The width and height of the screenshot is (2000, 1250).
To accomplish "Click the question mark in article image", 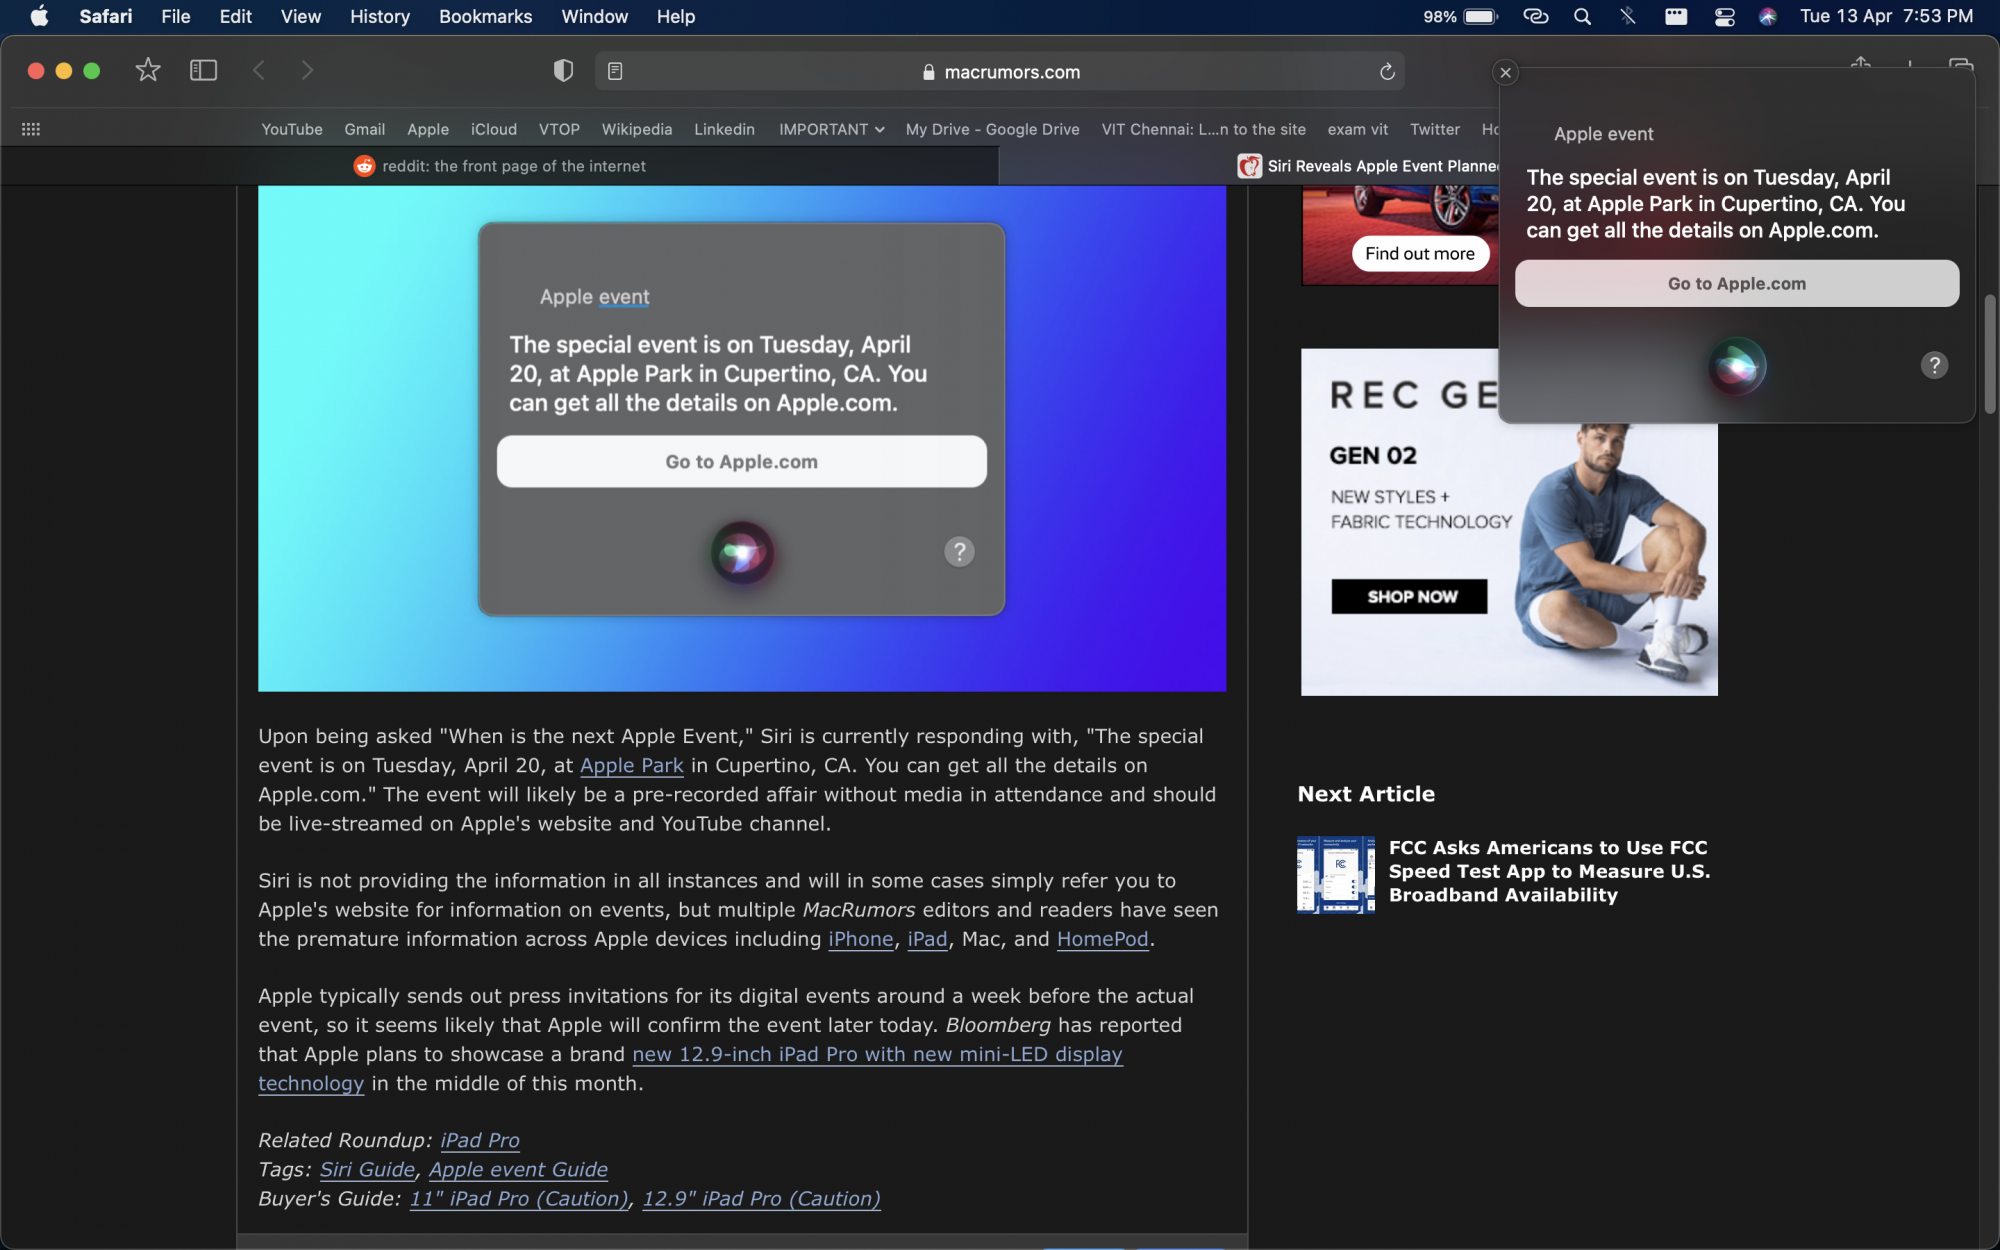I will [x=959, y=551].
